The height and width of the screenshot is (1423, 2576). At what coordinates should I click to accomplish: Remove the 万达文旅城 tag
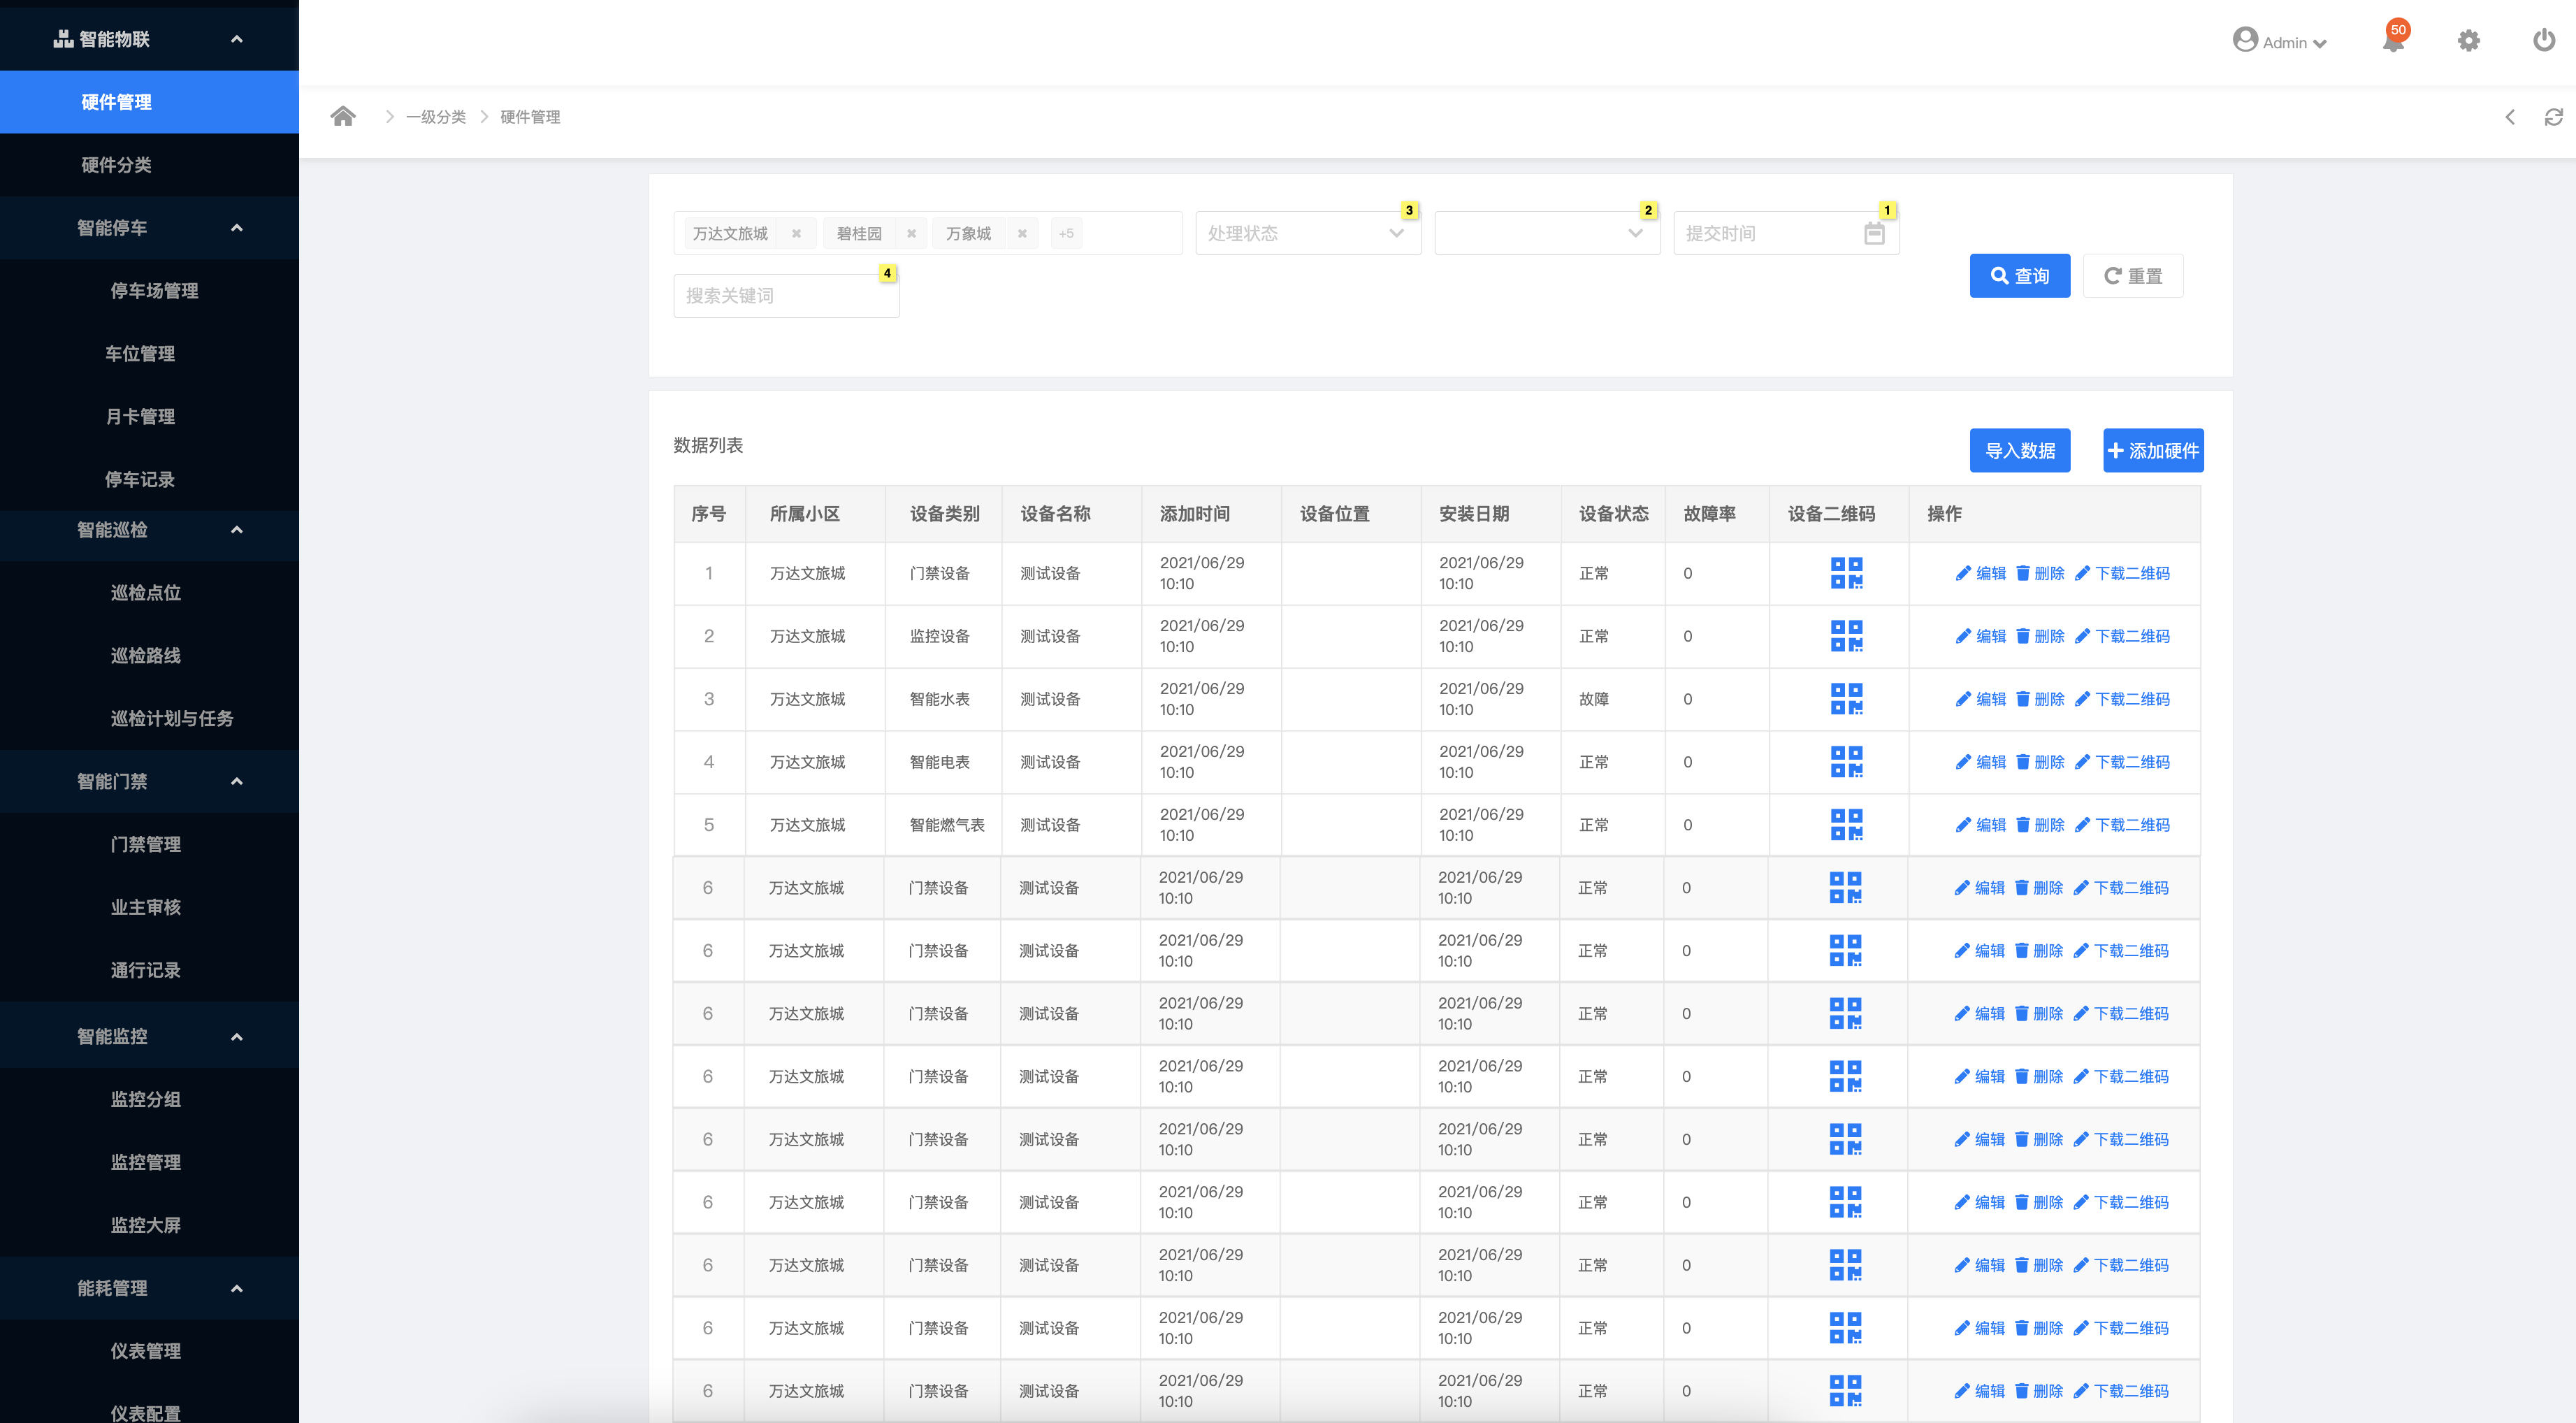point(796,234)
